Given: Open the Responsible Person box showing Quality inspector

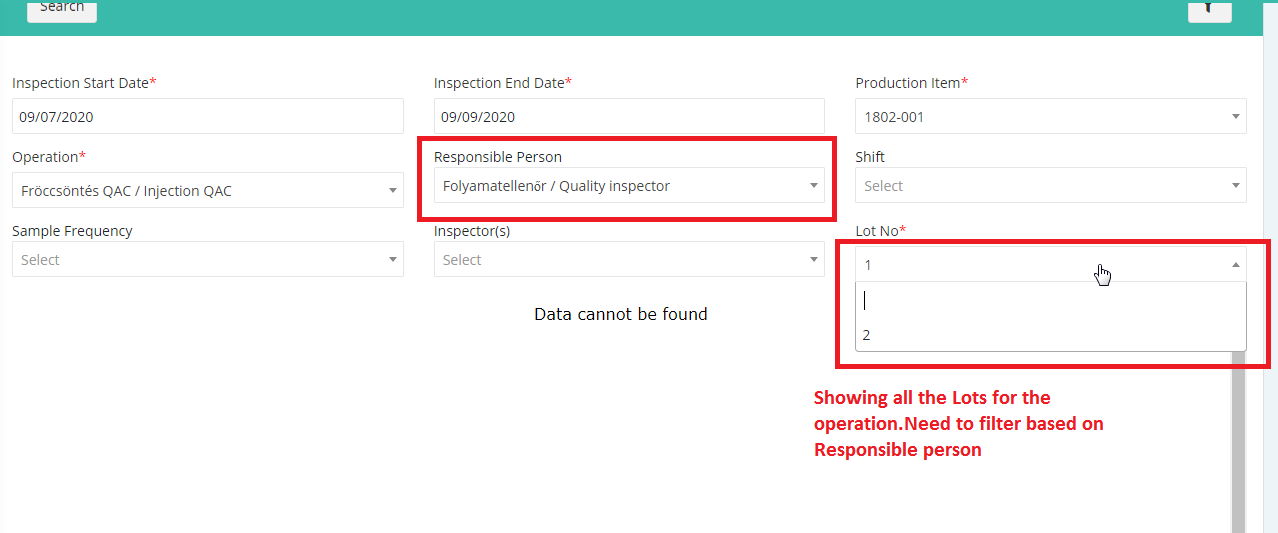Looking at the screenshot, I should click(629, 186).
